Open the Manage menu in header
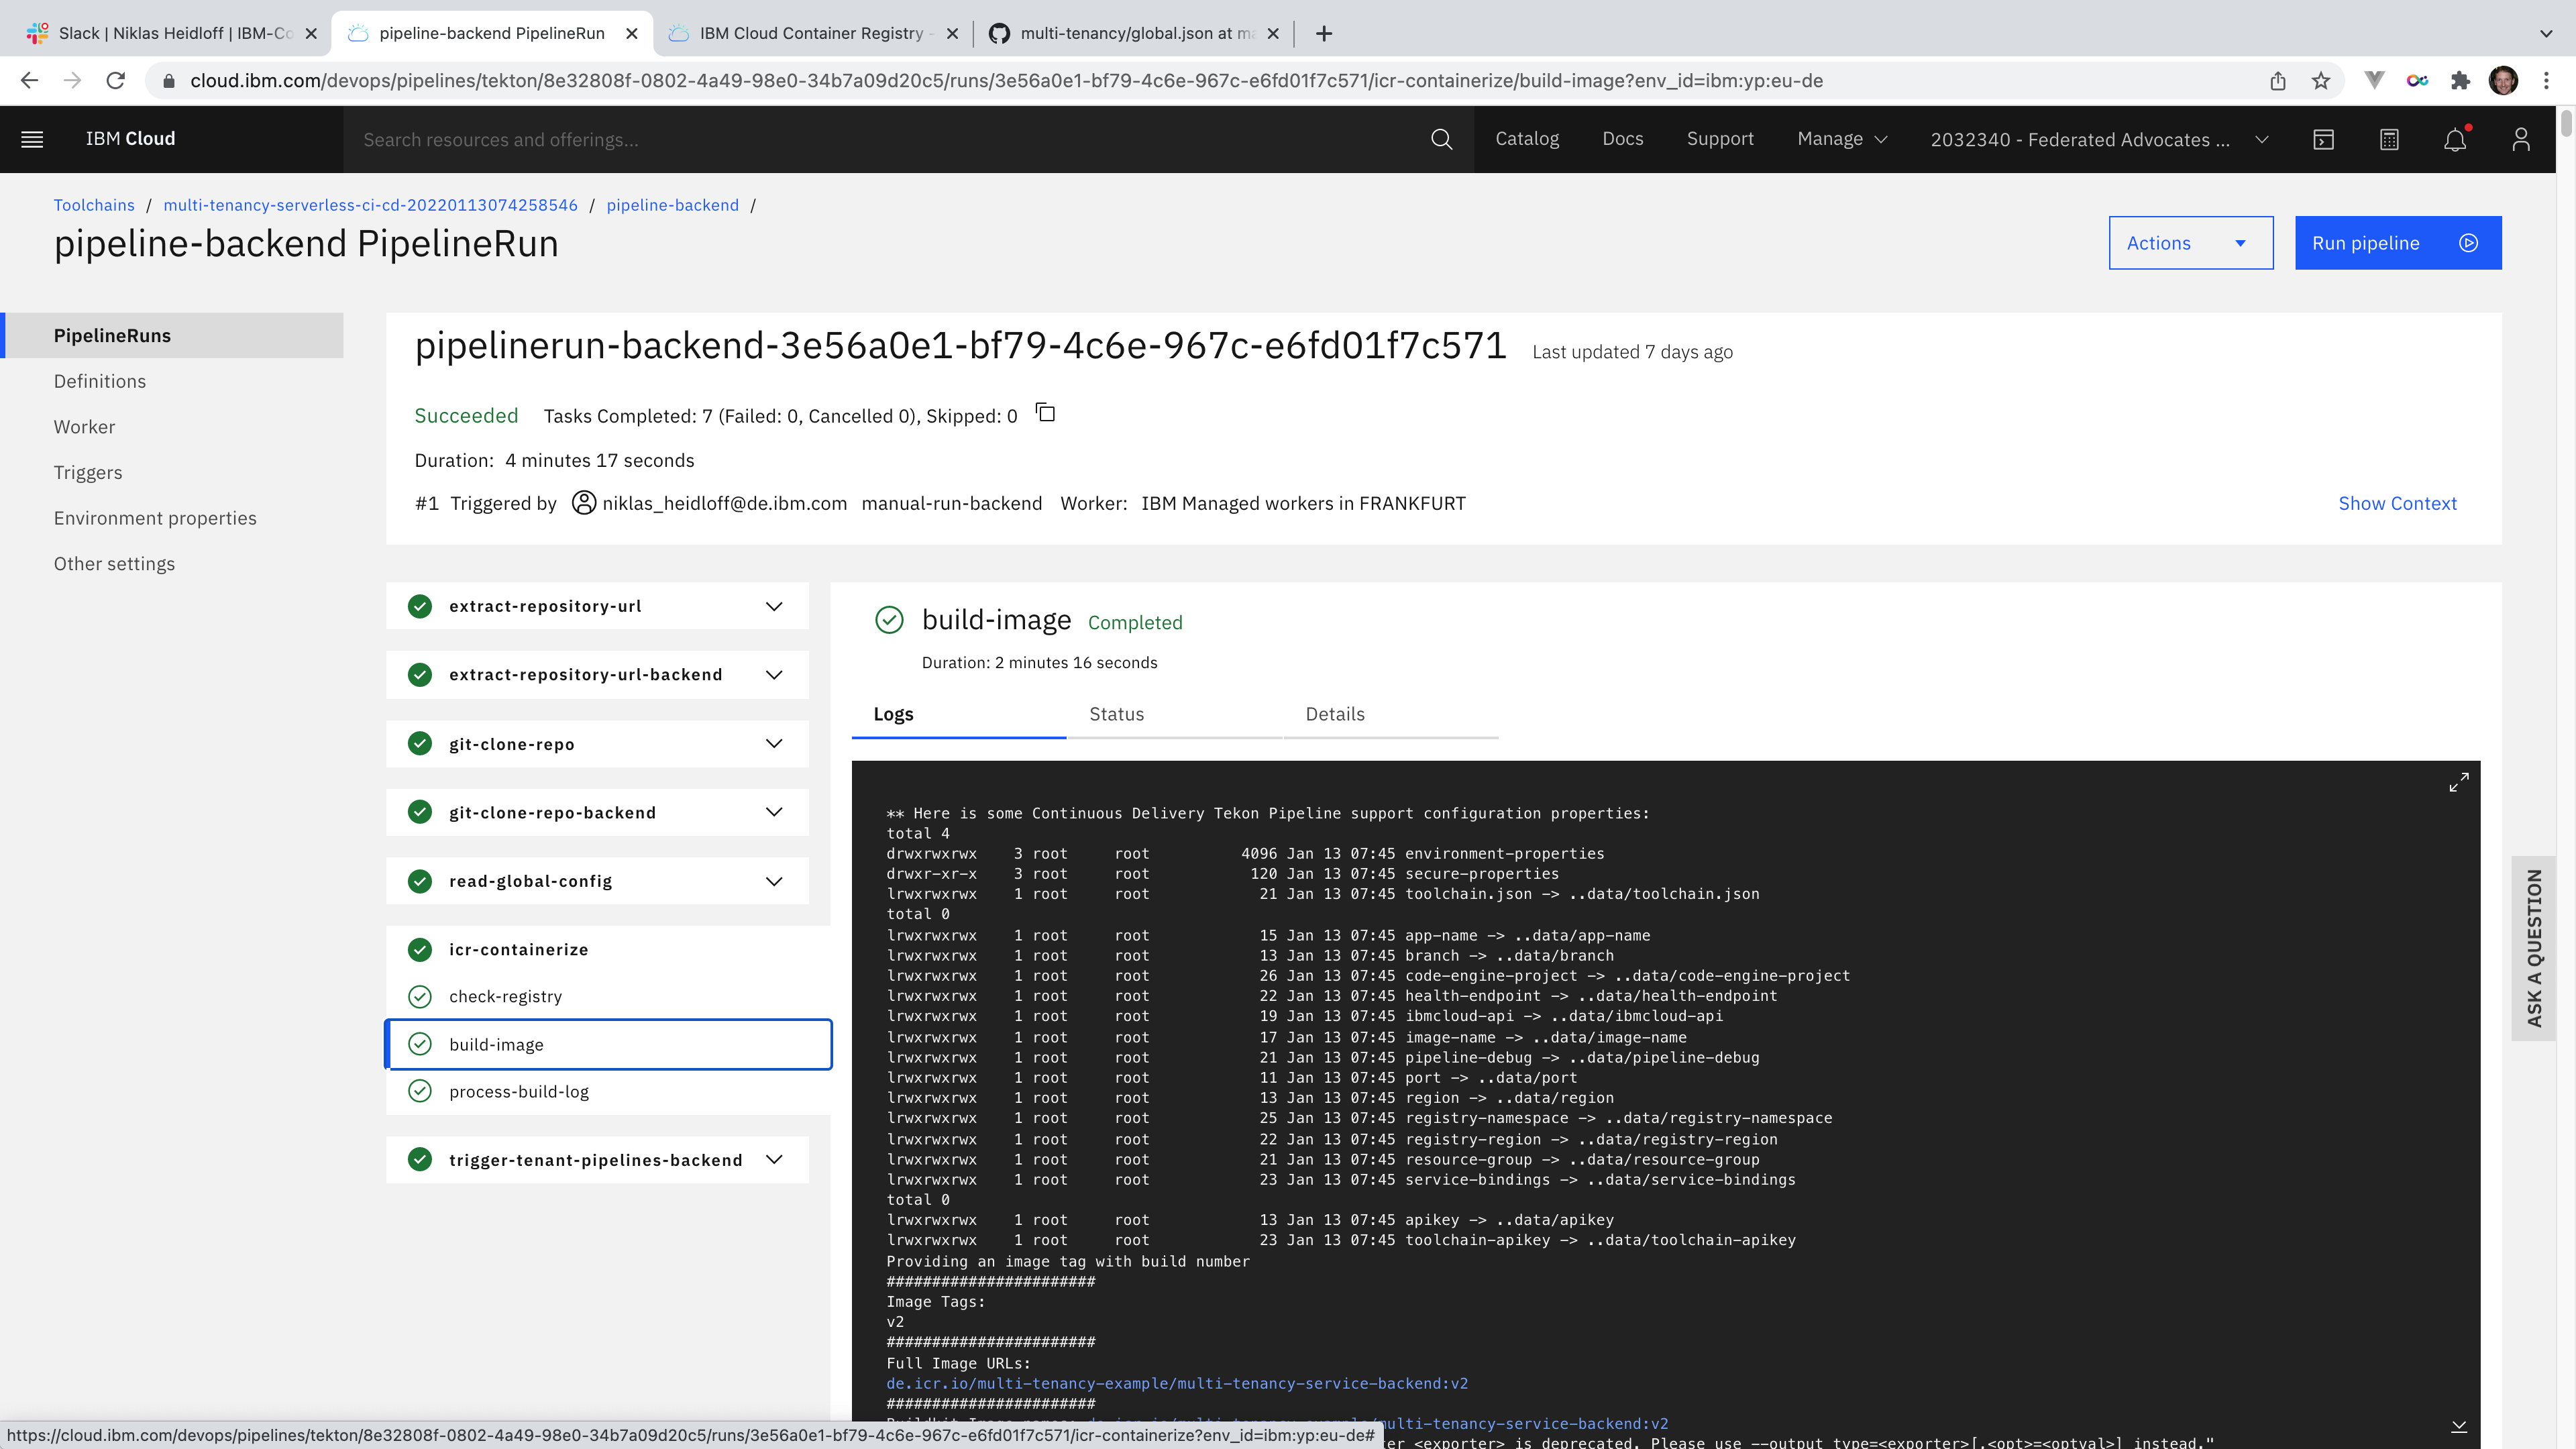This screenshot has width=2576, height=1449. point(1841,139)
